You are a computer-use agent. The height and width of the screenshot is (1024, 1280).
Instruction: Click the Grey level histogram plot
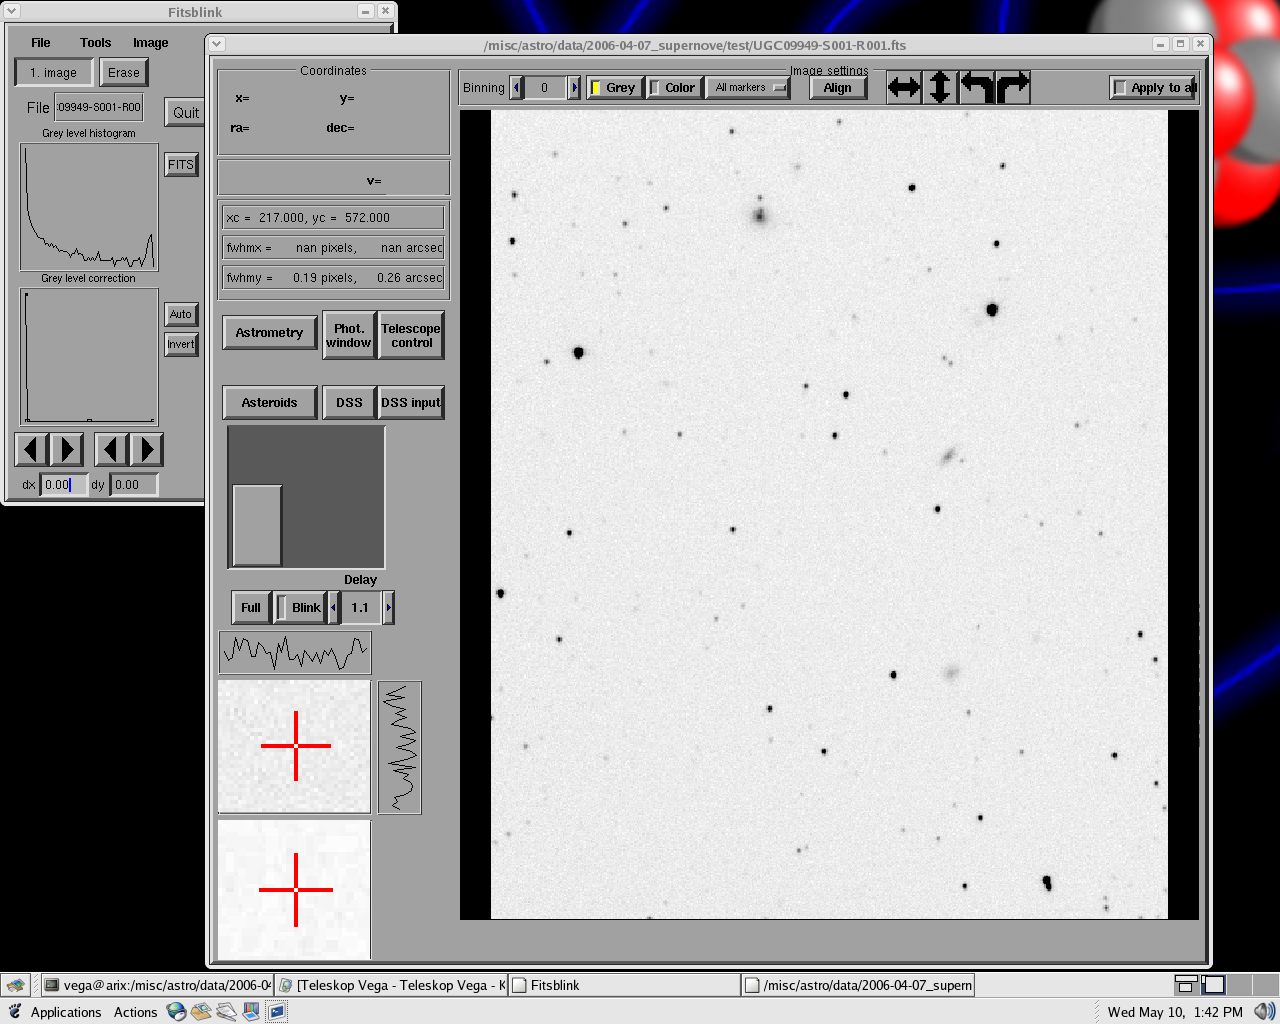click(89, 206)
